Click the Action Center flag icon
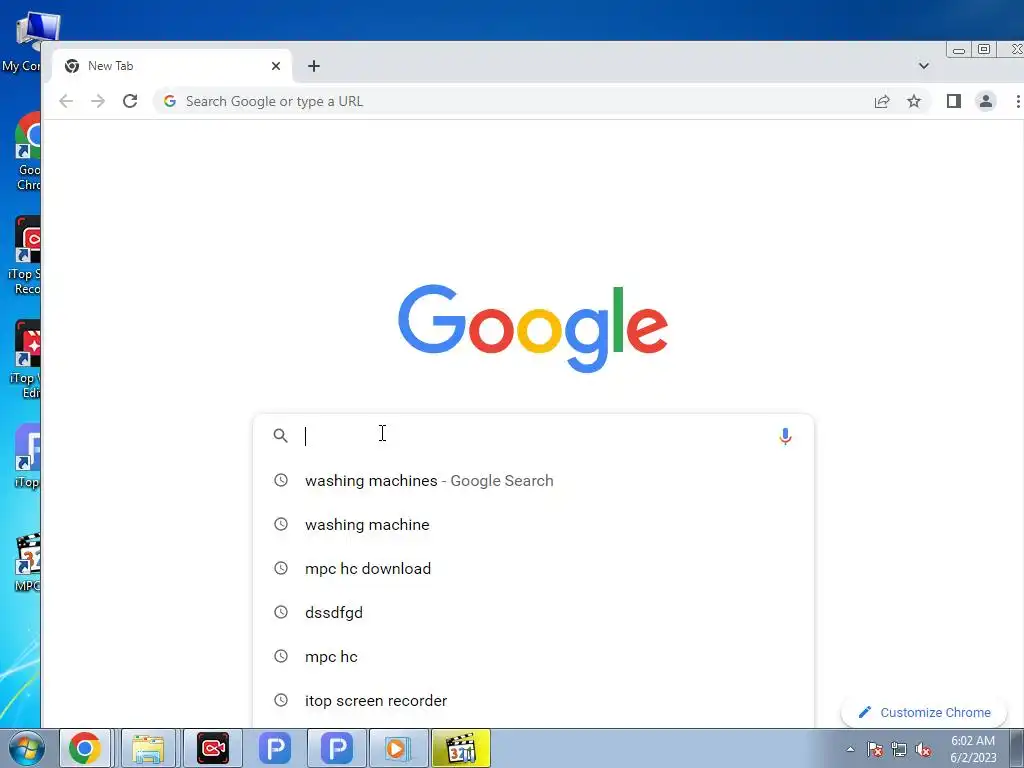Screen dimensions: 1024x768 click(875, 749)
